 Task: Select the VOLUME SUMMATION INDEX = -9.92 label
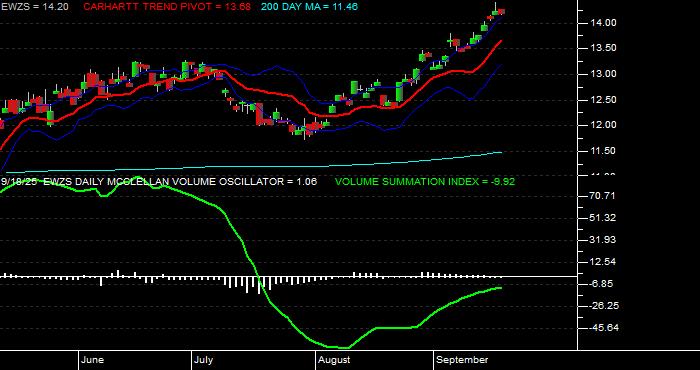(x=425, y=182)
